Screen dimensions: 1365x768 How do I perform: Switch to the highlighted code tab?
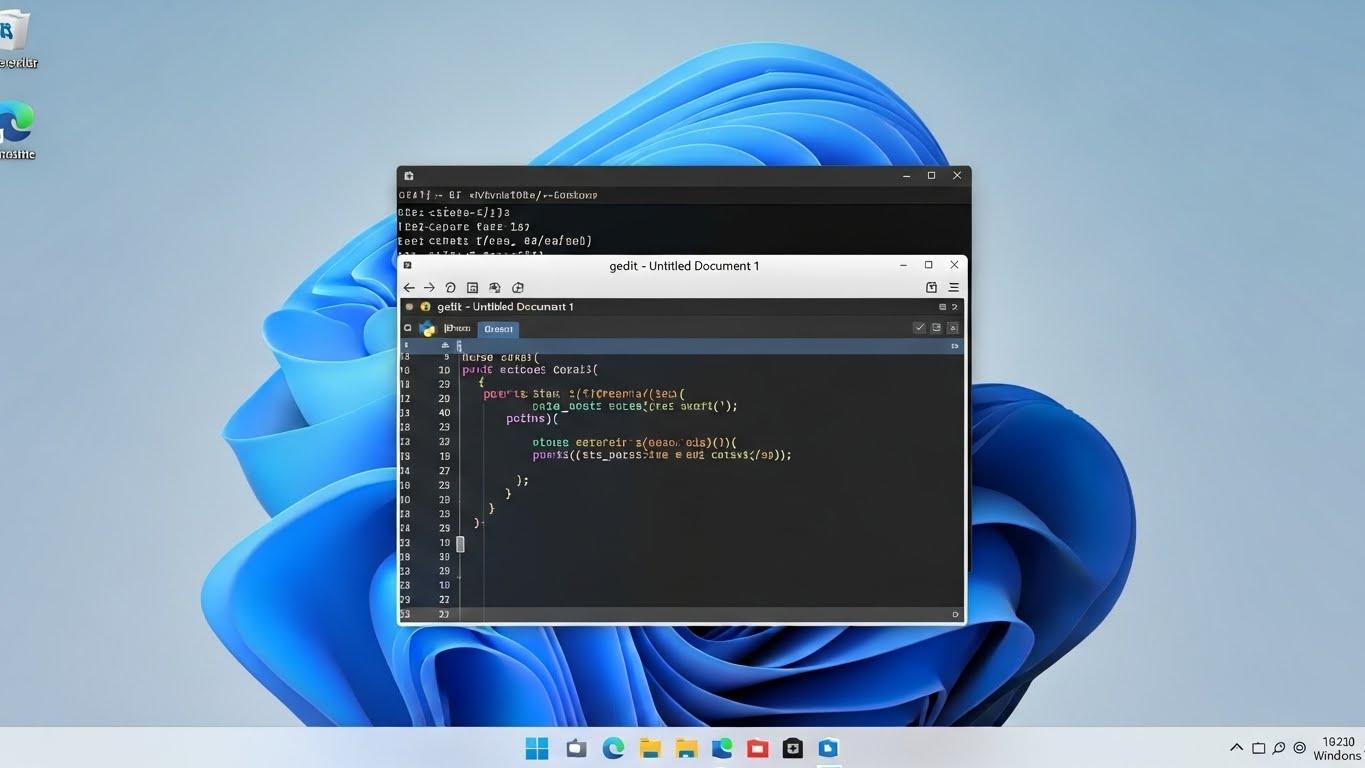point(498,328)
